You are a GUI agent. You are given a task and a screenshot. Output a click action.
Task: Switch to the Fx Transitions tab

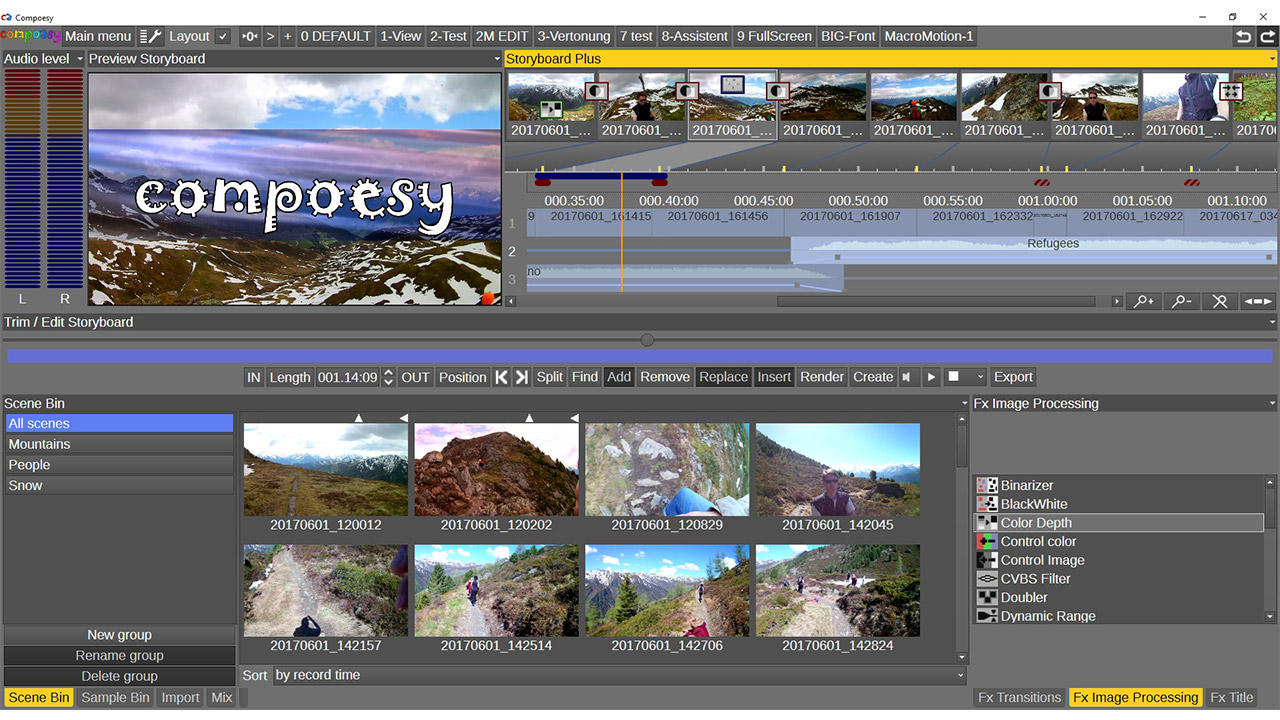tap(1019, 698)
